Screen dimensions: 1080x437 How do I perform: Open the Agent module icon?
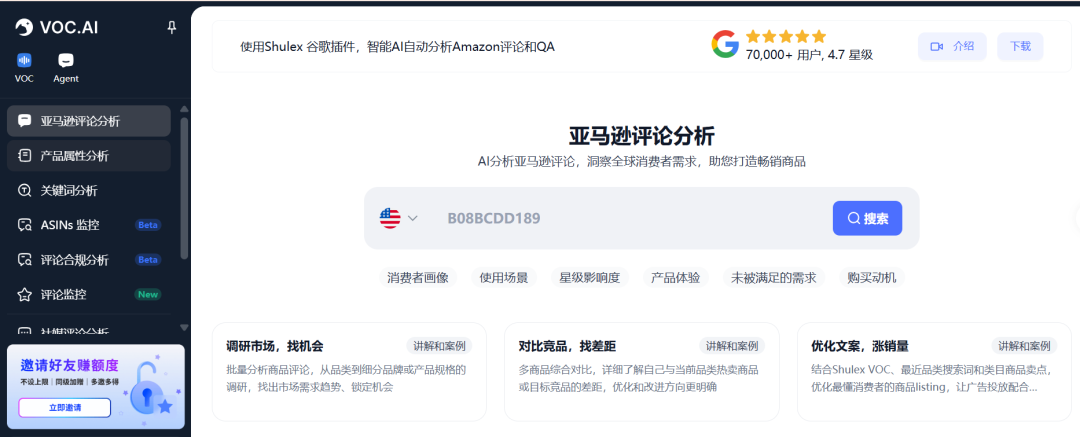66,61
